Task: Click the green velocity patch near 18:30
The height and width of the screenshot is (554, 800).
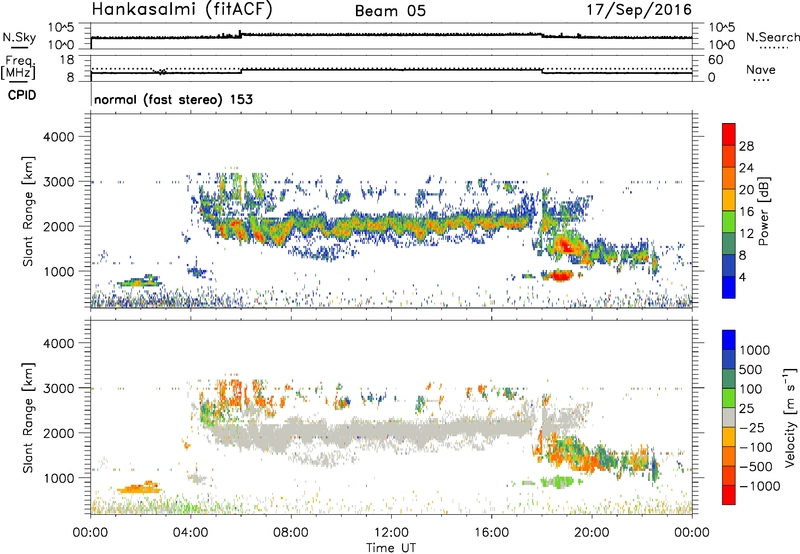Action: pyautogui.click(x=557, y=482)
